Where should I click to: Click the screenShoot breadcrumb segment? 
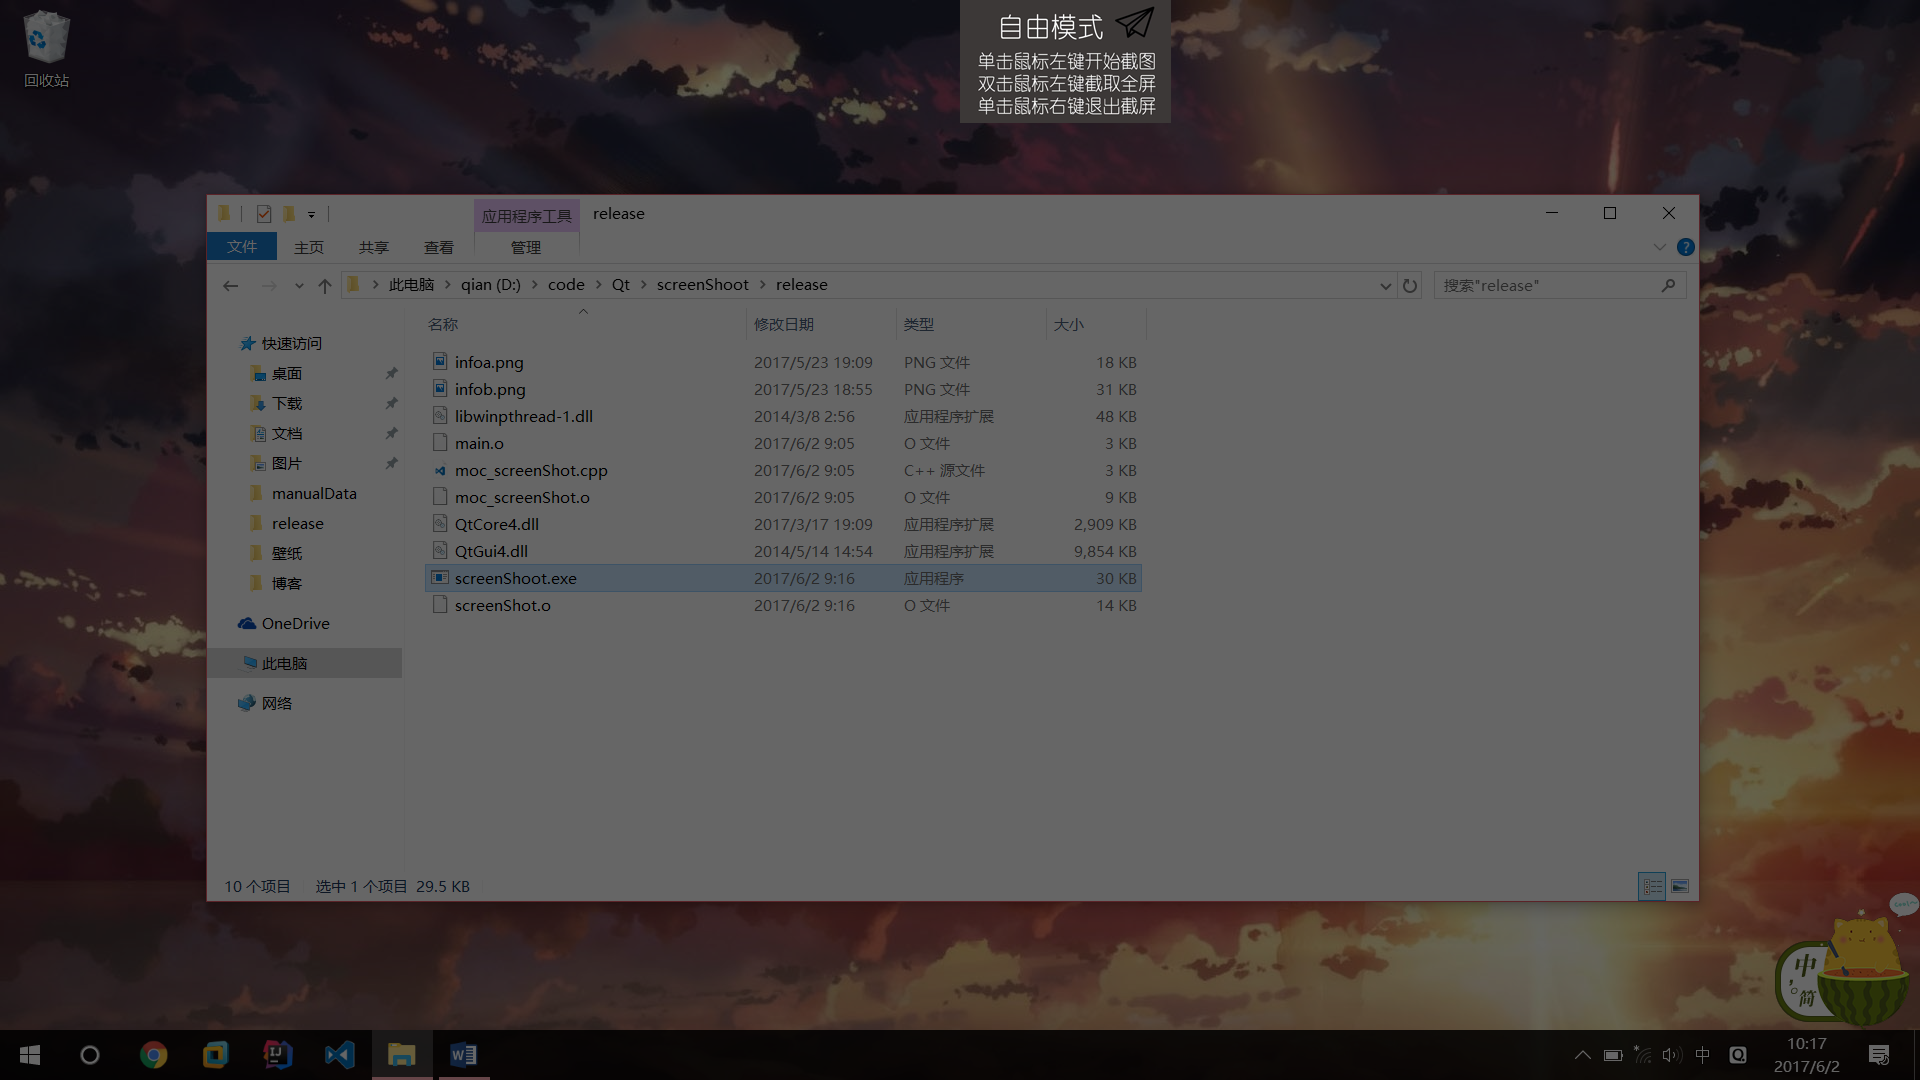[702, 285]
